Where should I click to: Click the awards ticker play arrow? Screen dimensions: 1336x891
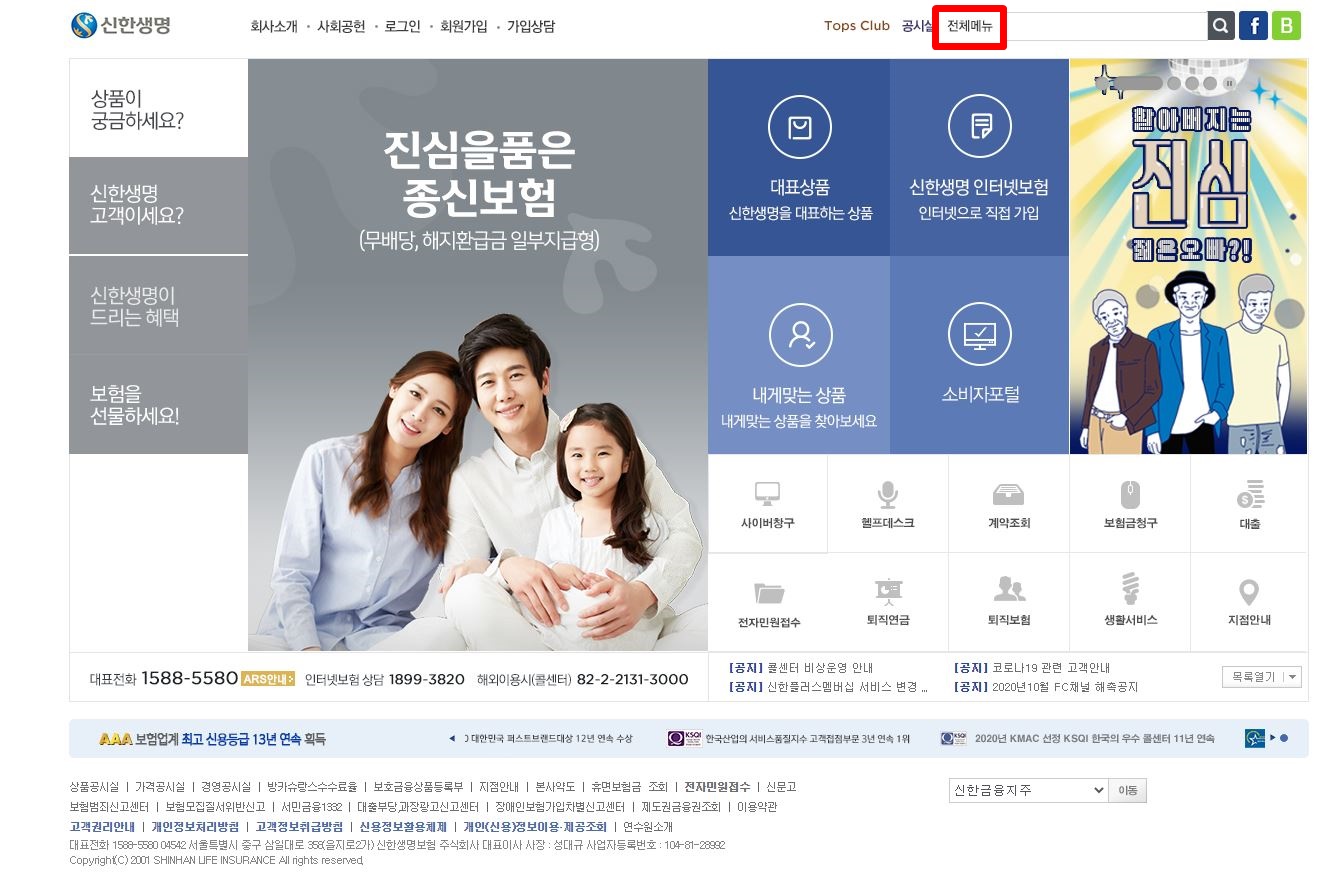tap(1273, 739)
